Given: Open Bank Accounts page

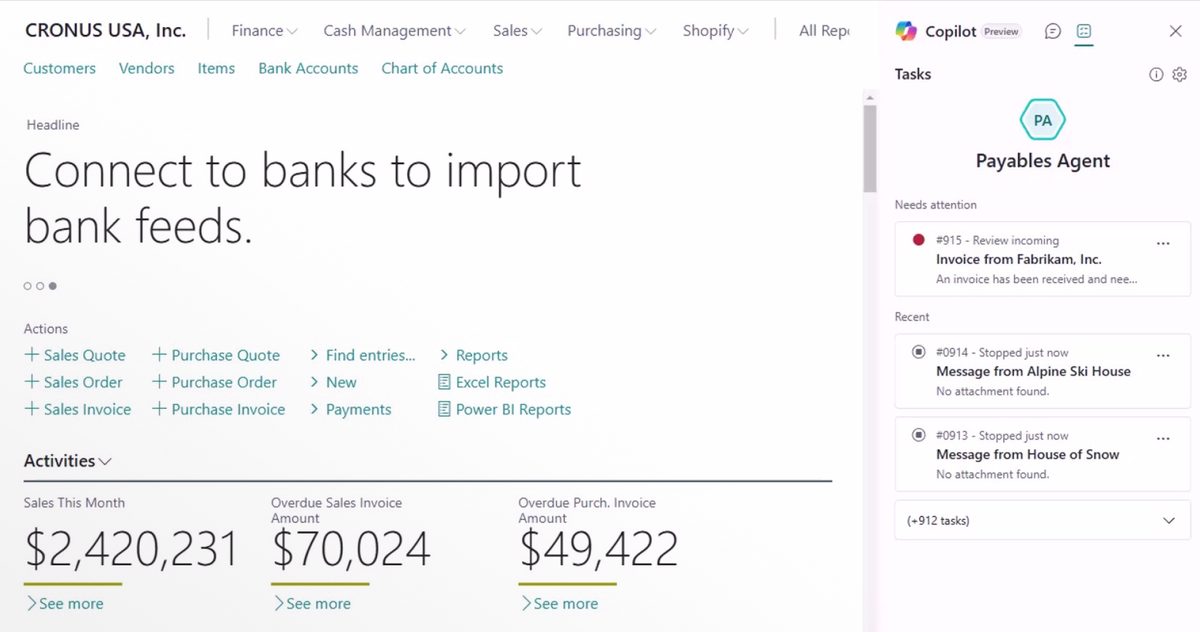Looking at the screenshot, I should pyautogui.click(x=308, y=68).
